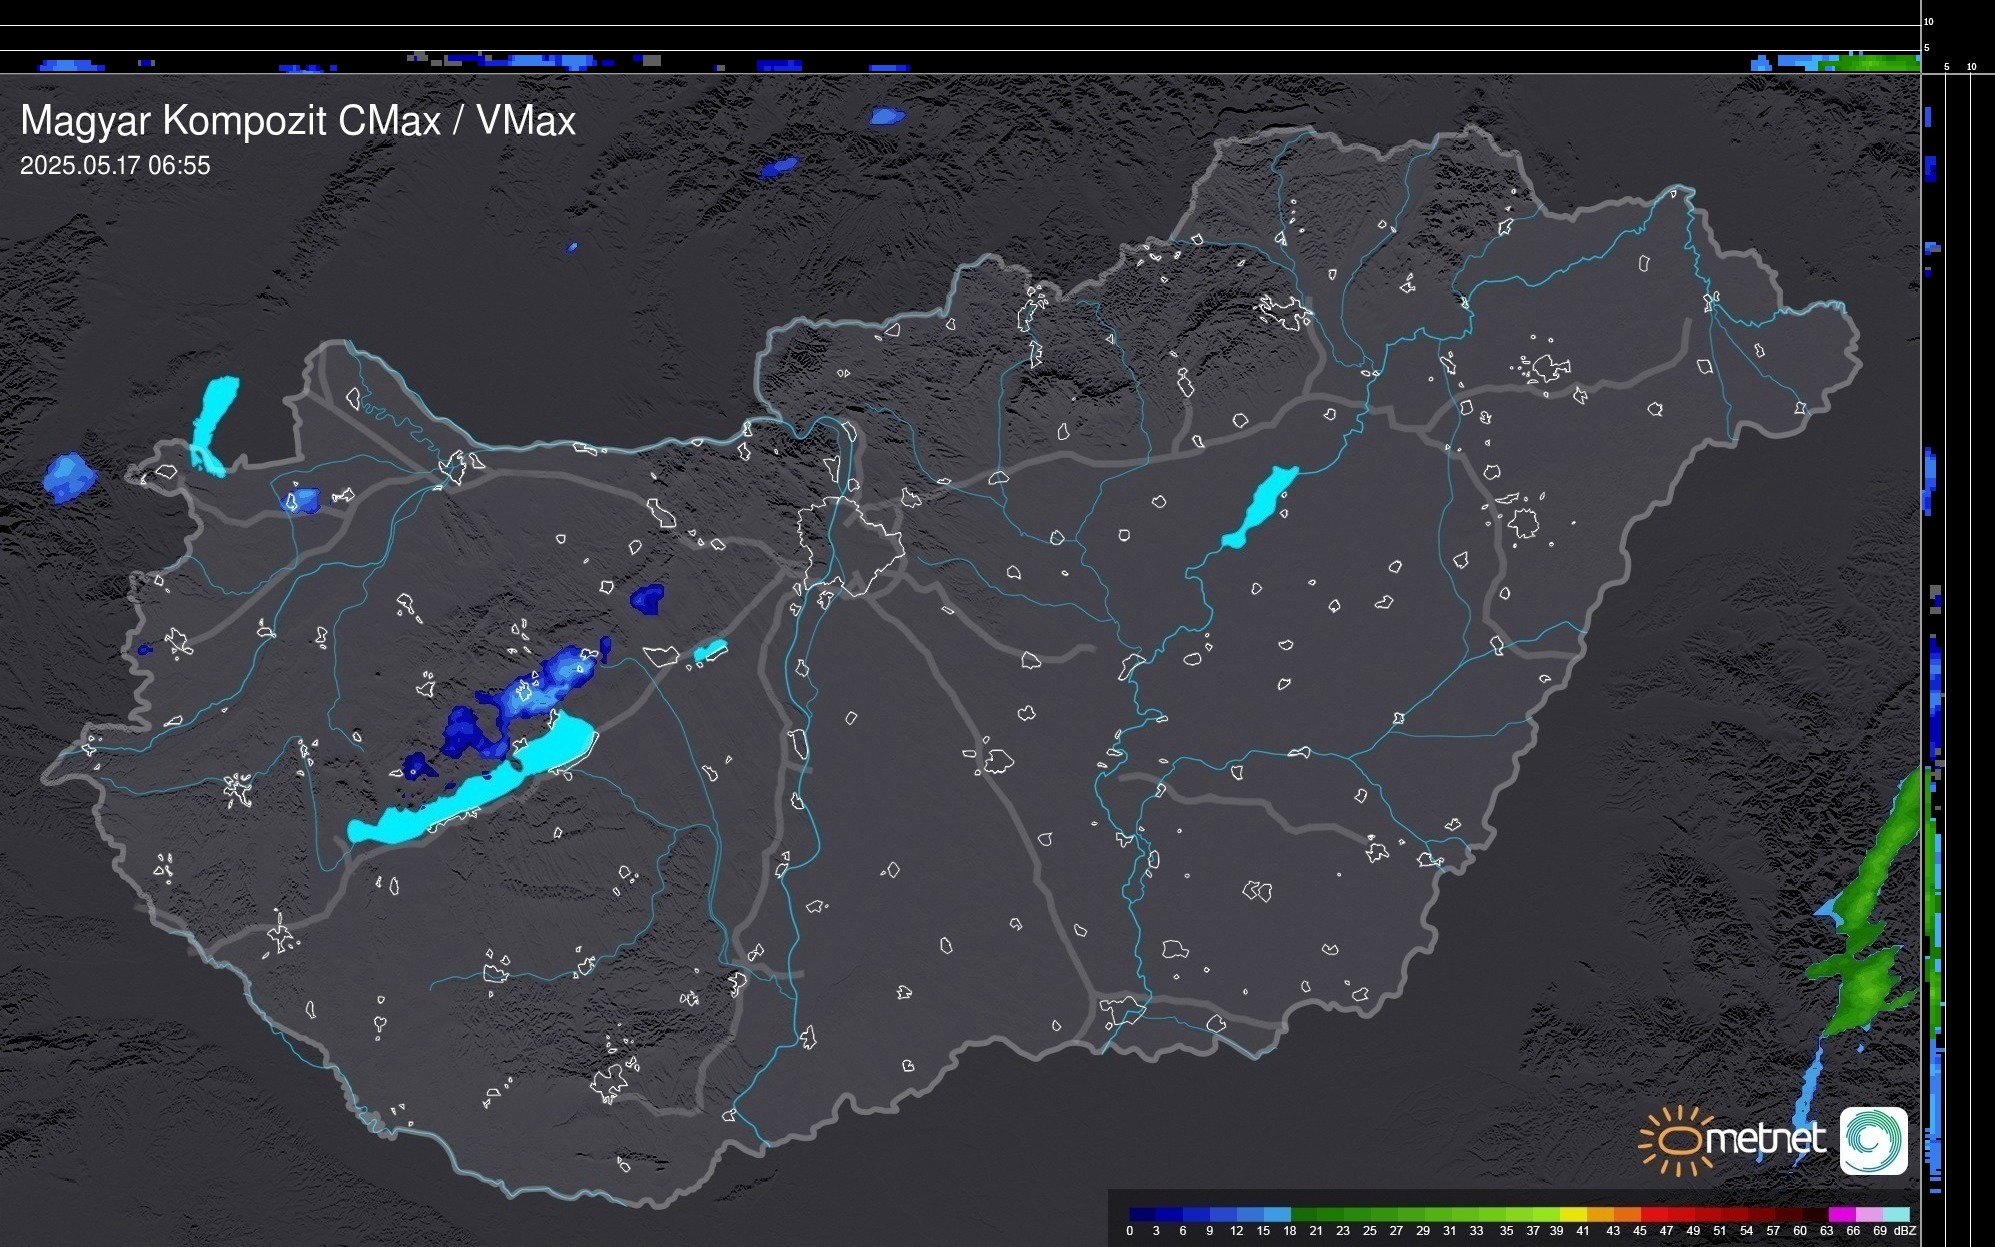1995x1247 pixels.
Task: Click isolated blue echo west of Hungary border
Action: pyautogui.click(x=69, y=477)
